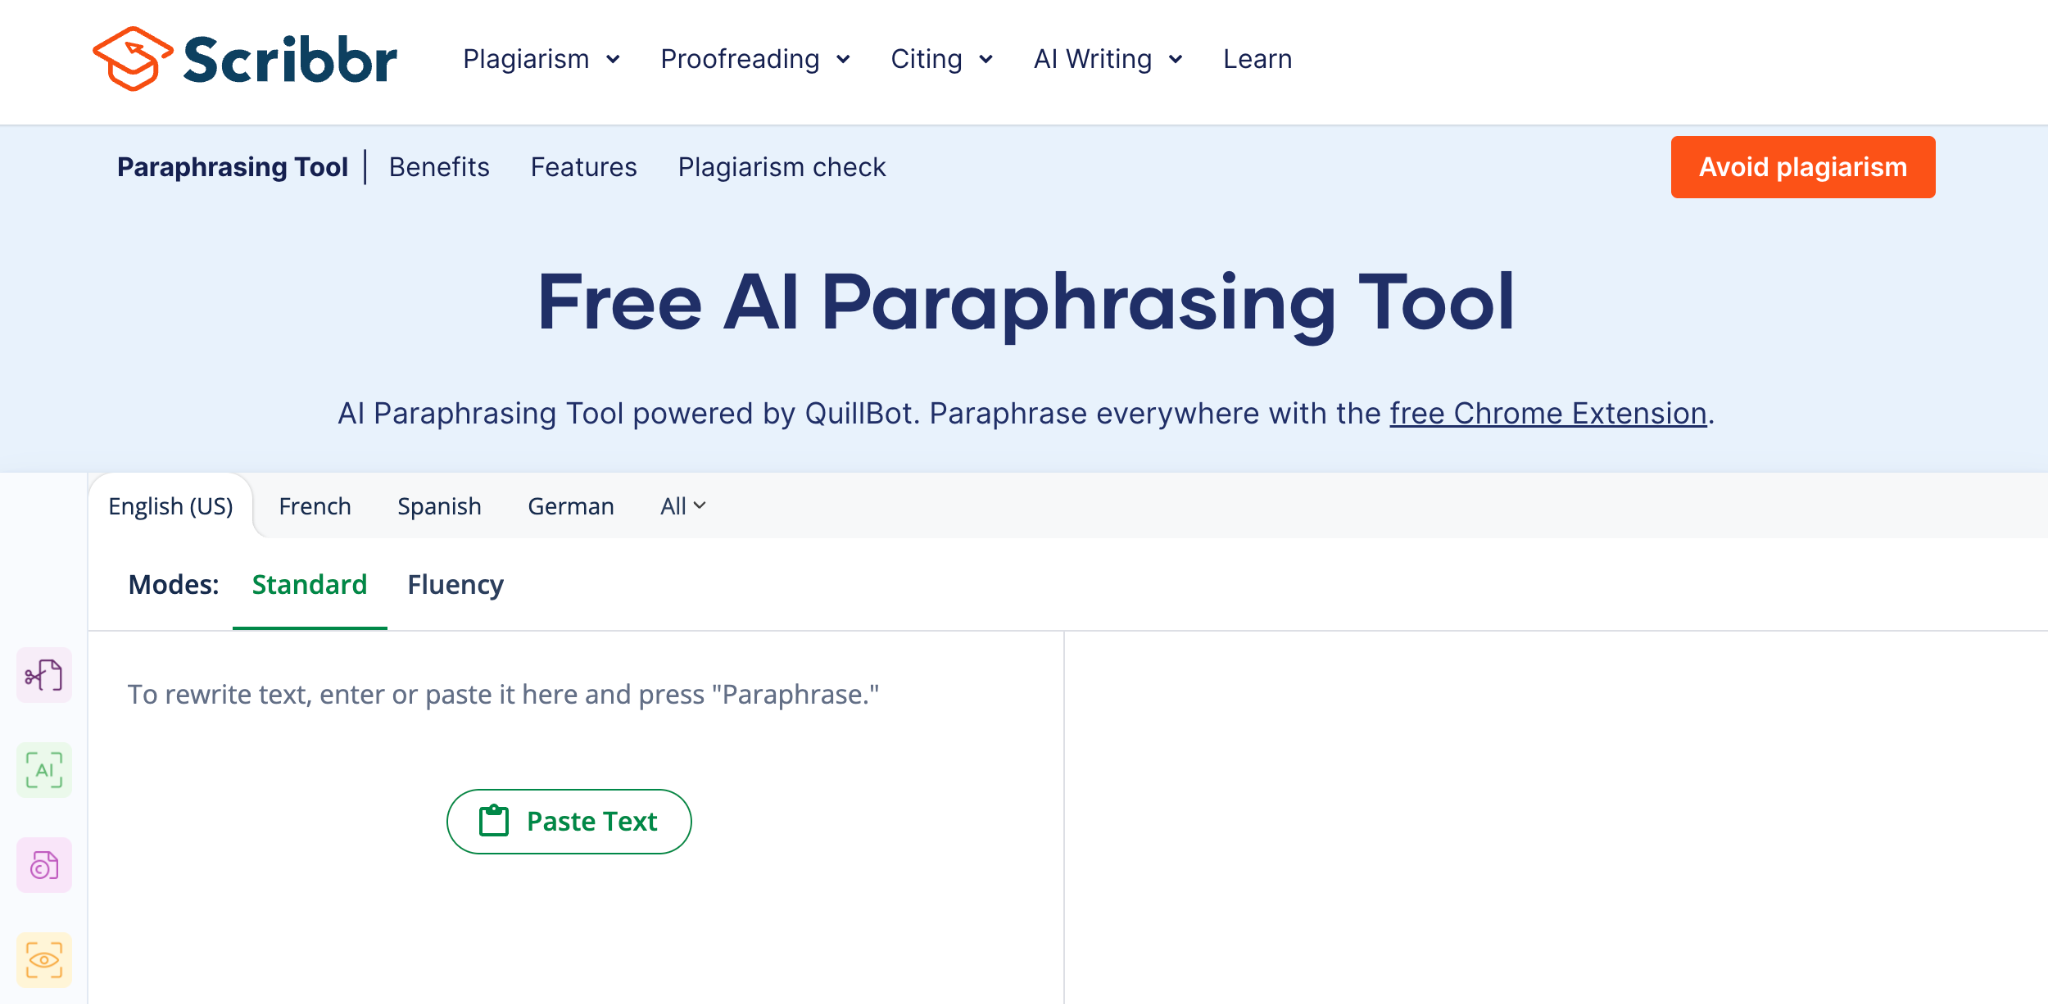Open the green AI scan sidebar tool

pyautogui.click(x=44, y=770)
